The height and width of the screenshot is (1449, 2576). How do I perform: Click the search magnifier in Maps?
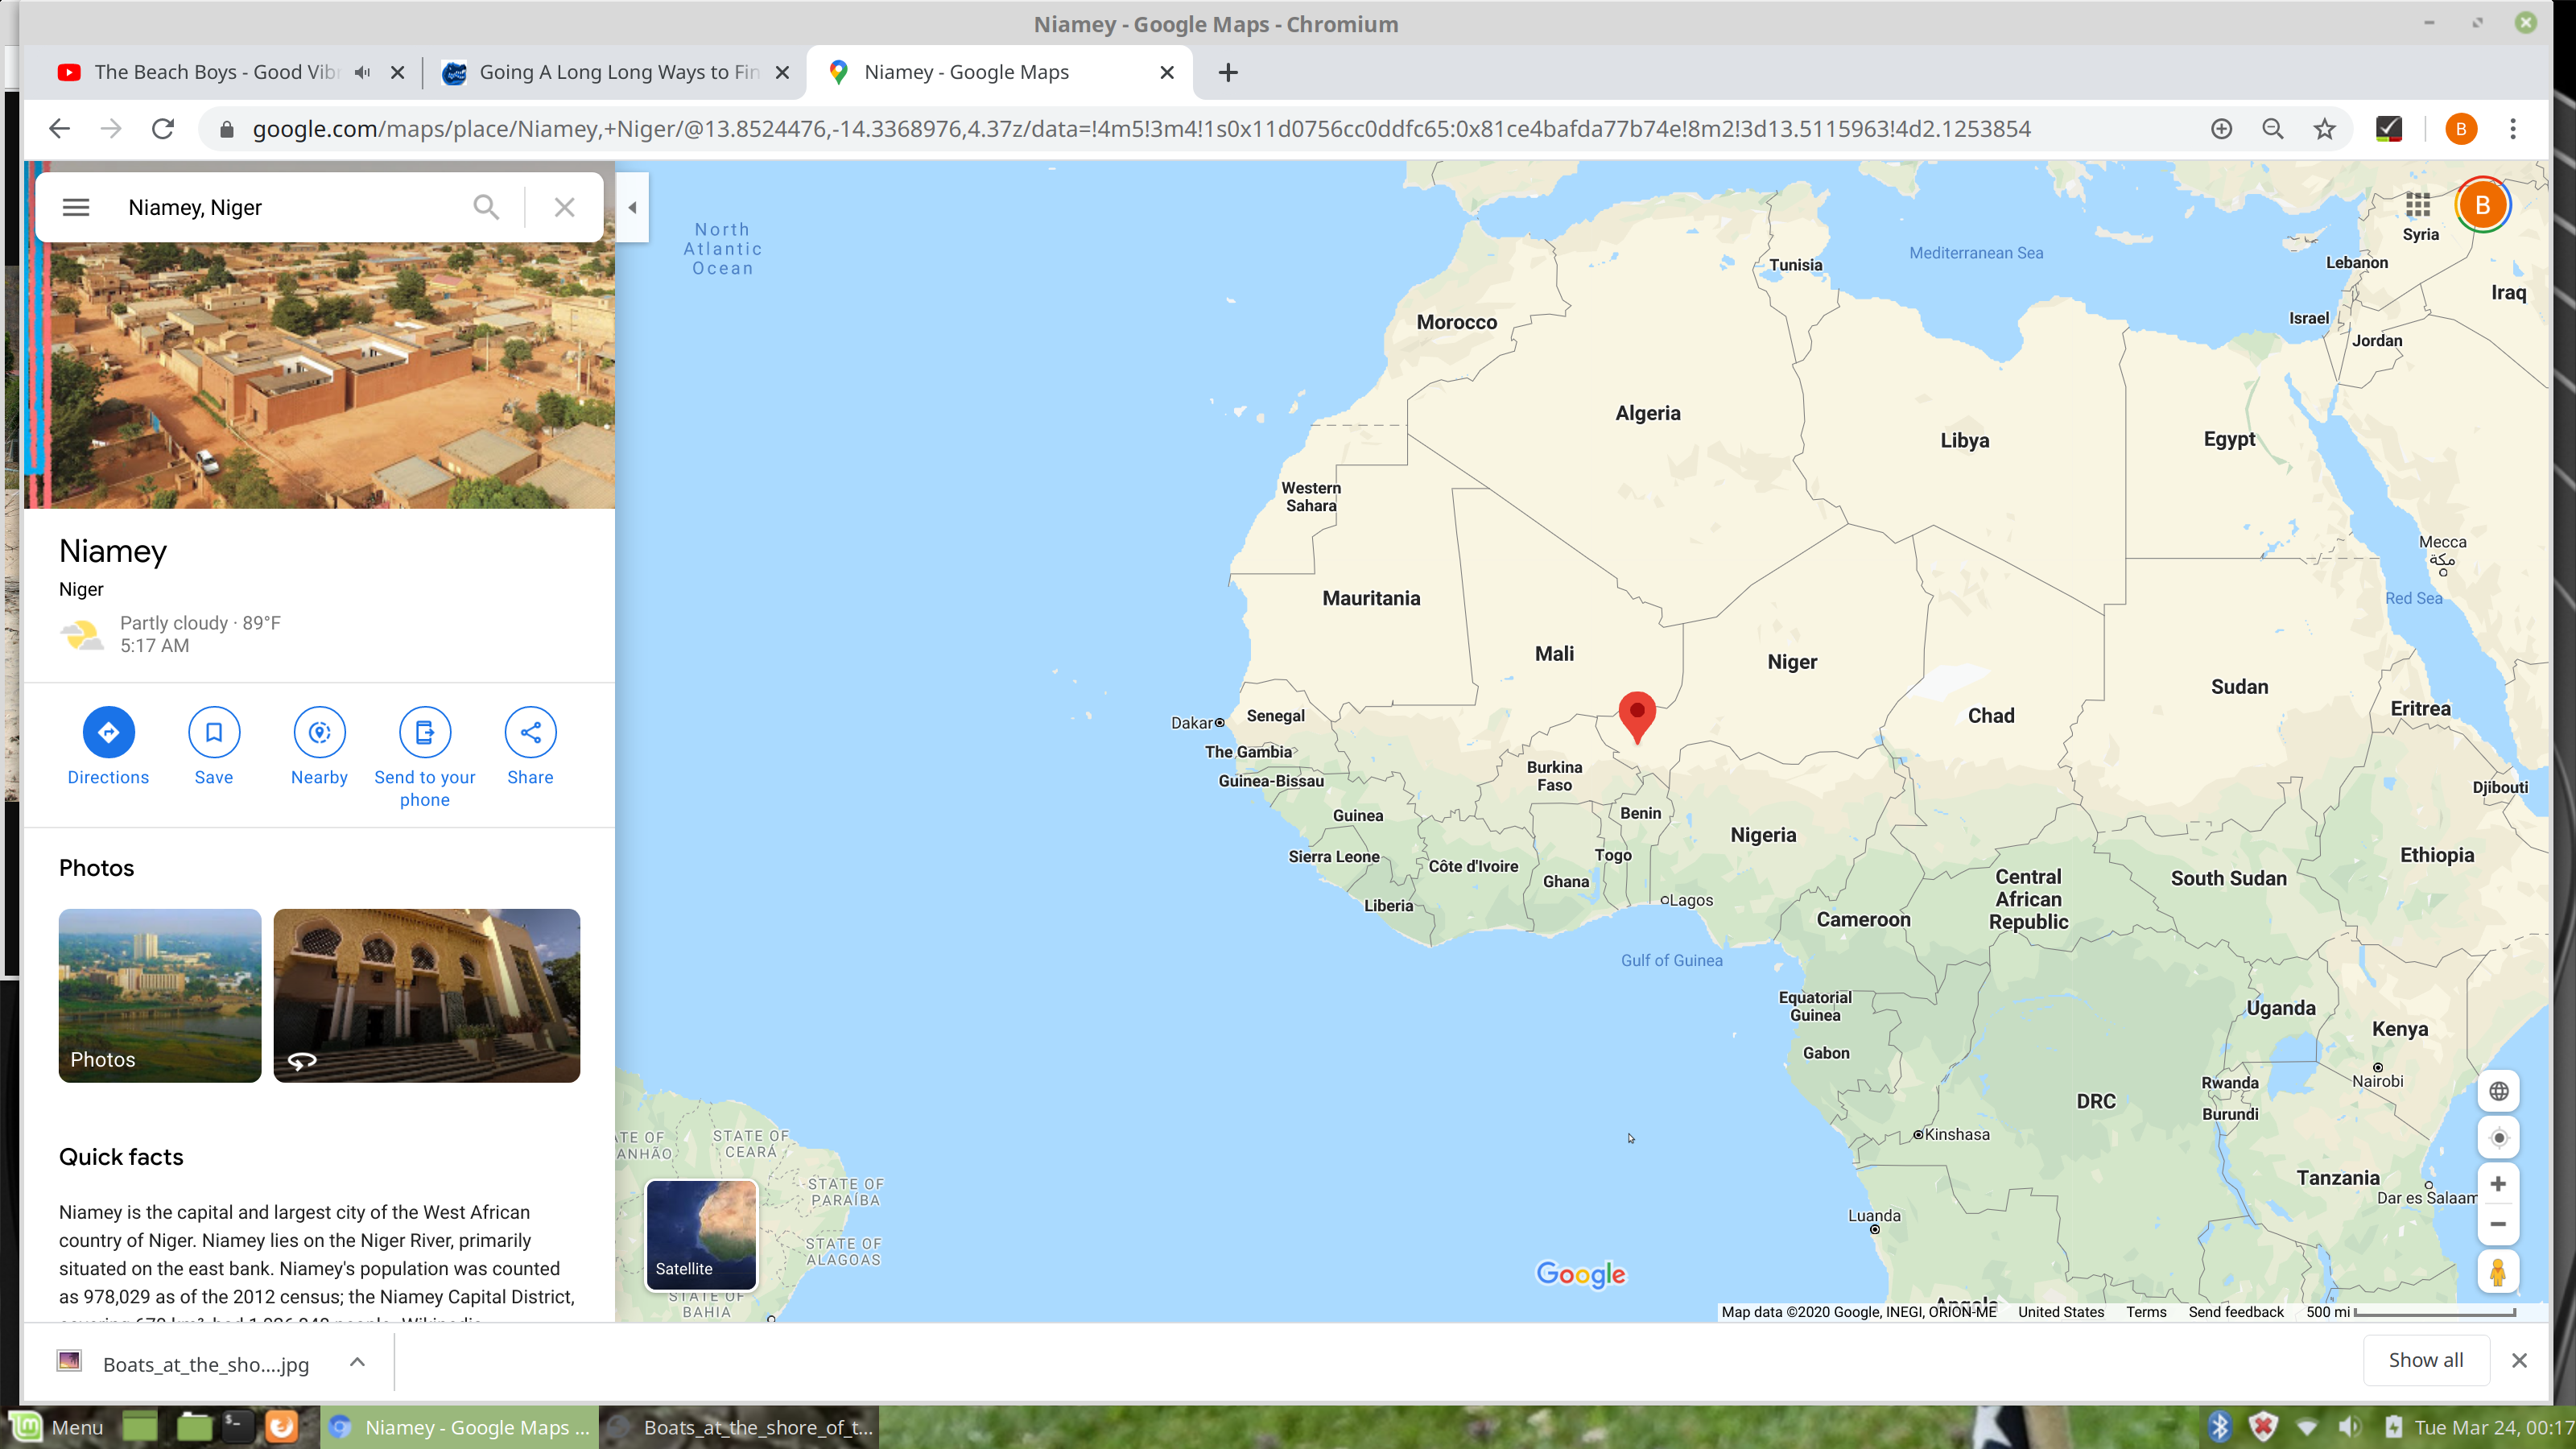[x=486, y=207]
